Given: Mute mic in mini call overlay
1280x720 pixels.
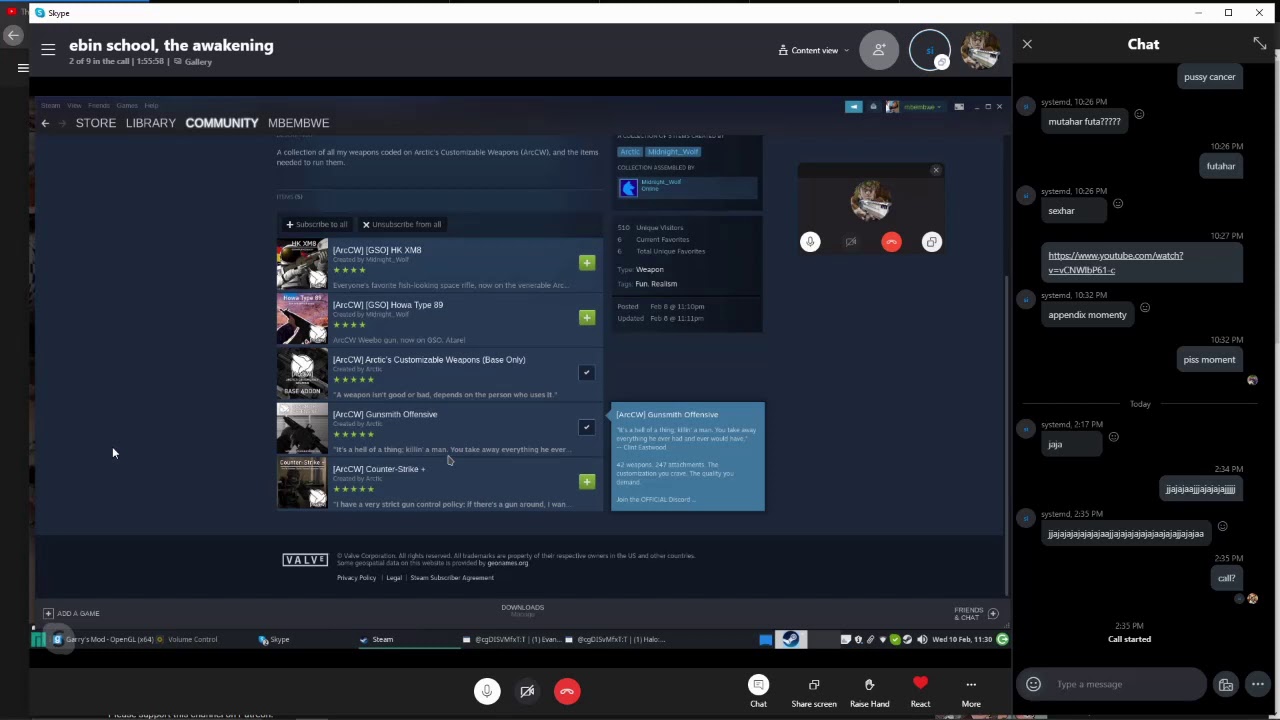Looking at the screenshot, I should click(x=810, y=242).
